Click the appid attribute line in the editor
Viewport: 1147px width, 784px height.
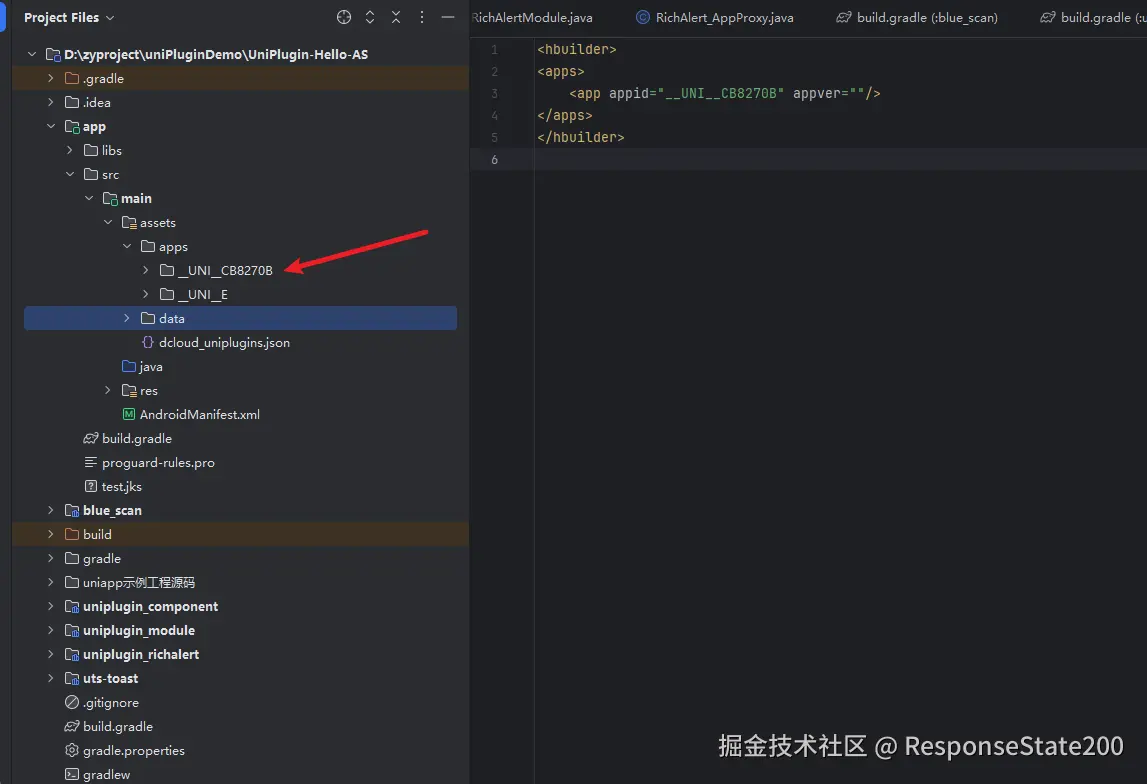tap(724, 94)
